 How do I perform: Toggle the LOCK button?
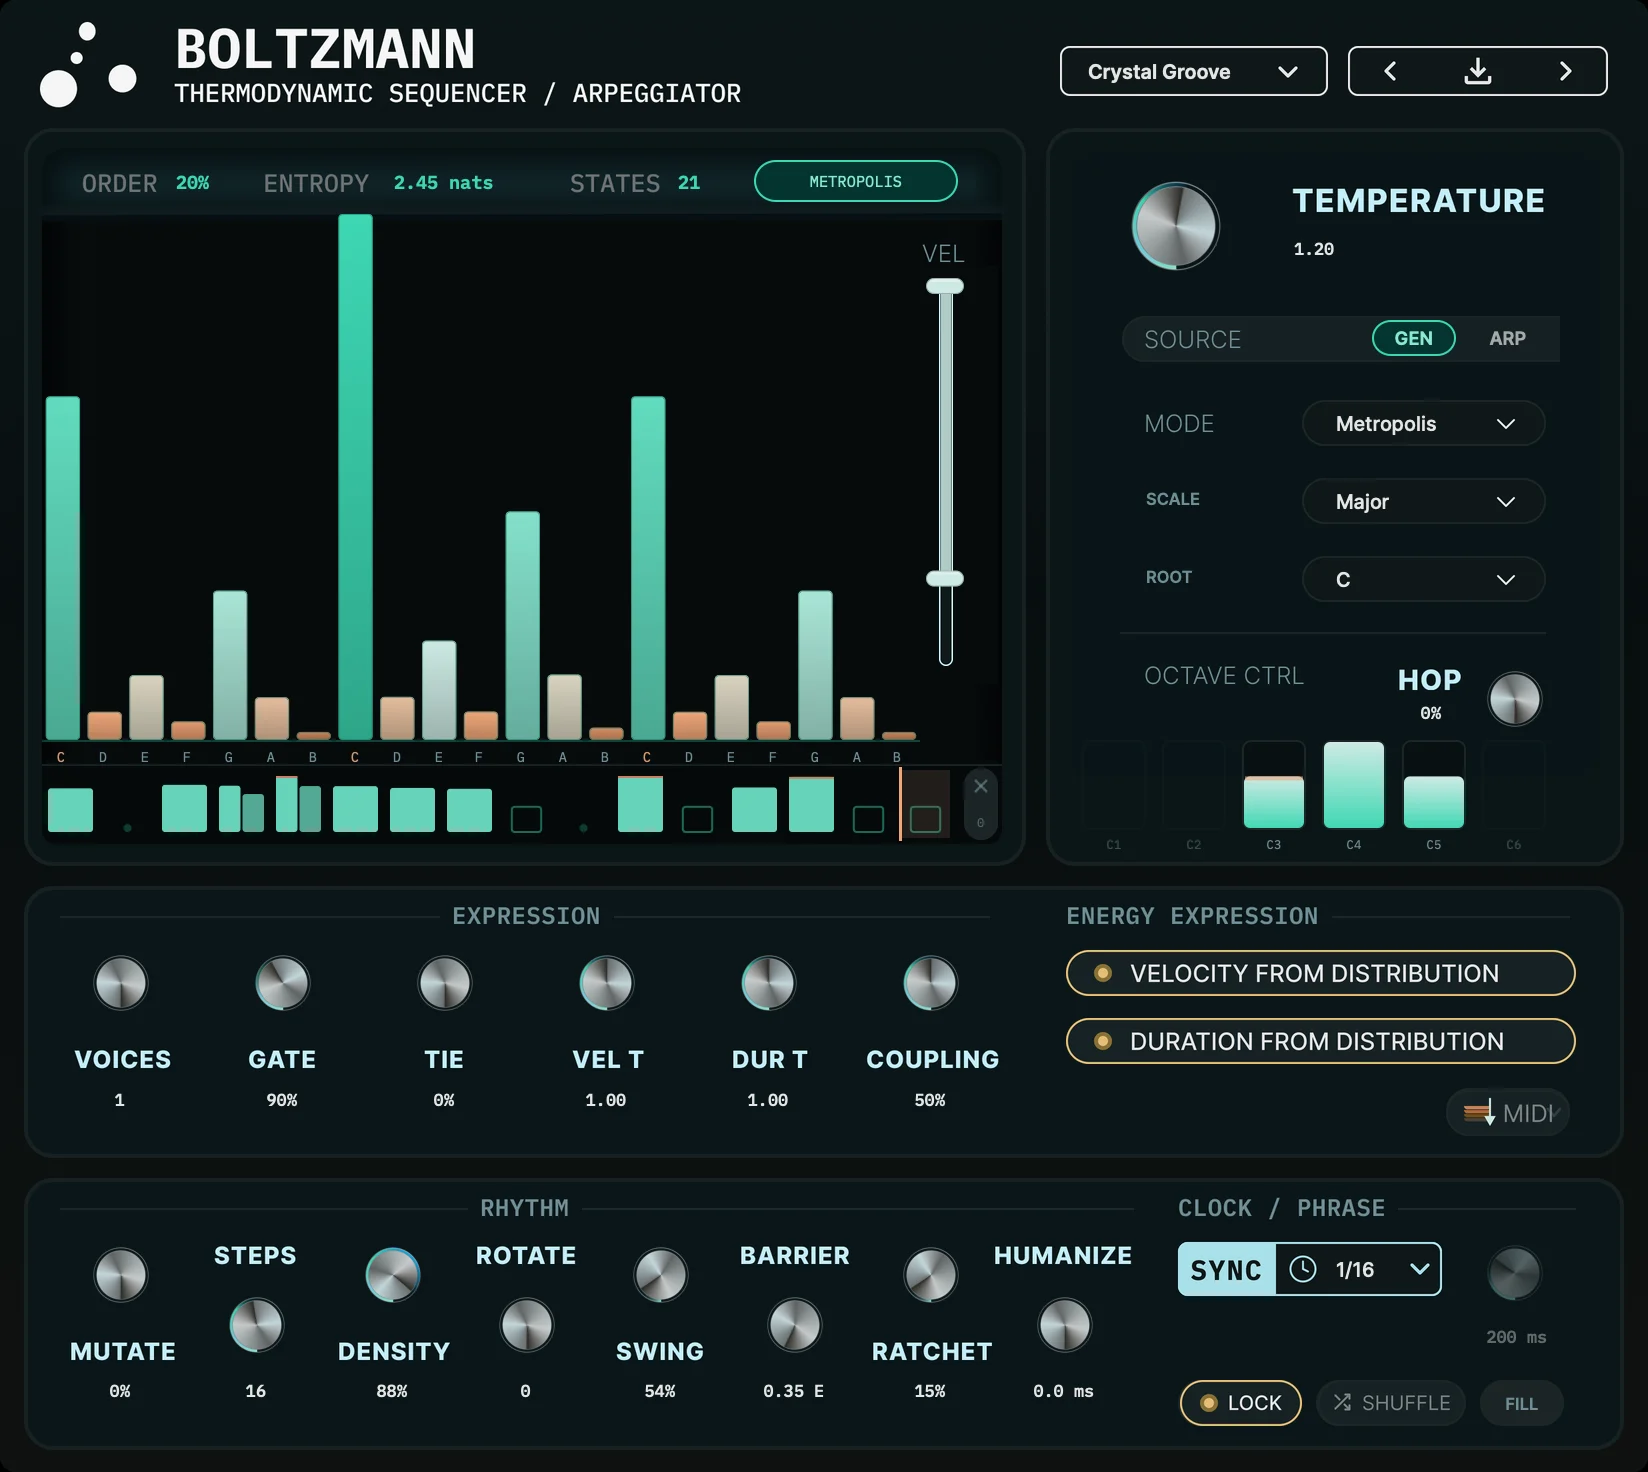coord(1240,1403)
